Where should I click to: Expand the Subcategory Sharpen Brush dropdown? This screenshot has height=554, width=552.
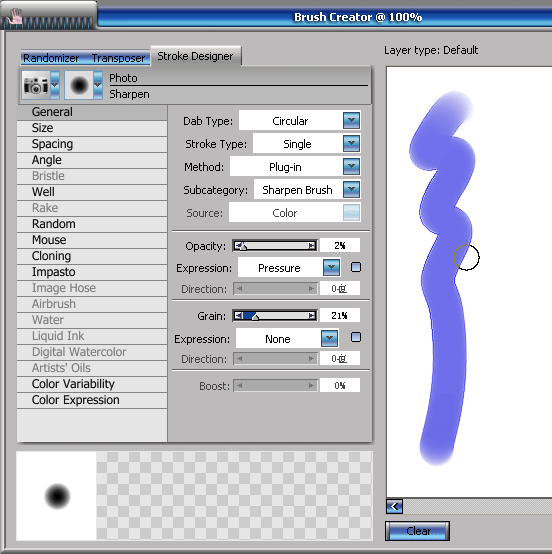pyautogui.click(x=351, y=189)
